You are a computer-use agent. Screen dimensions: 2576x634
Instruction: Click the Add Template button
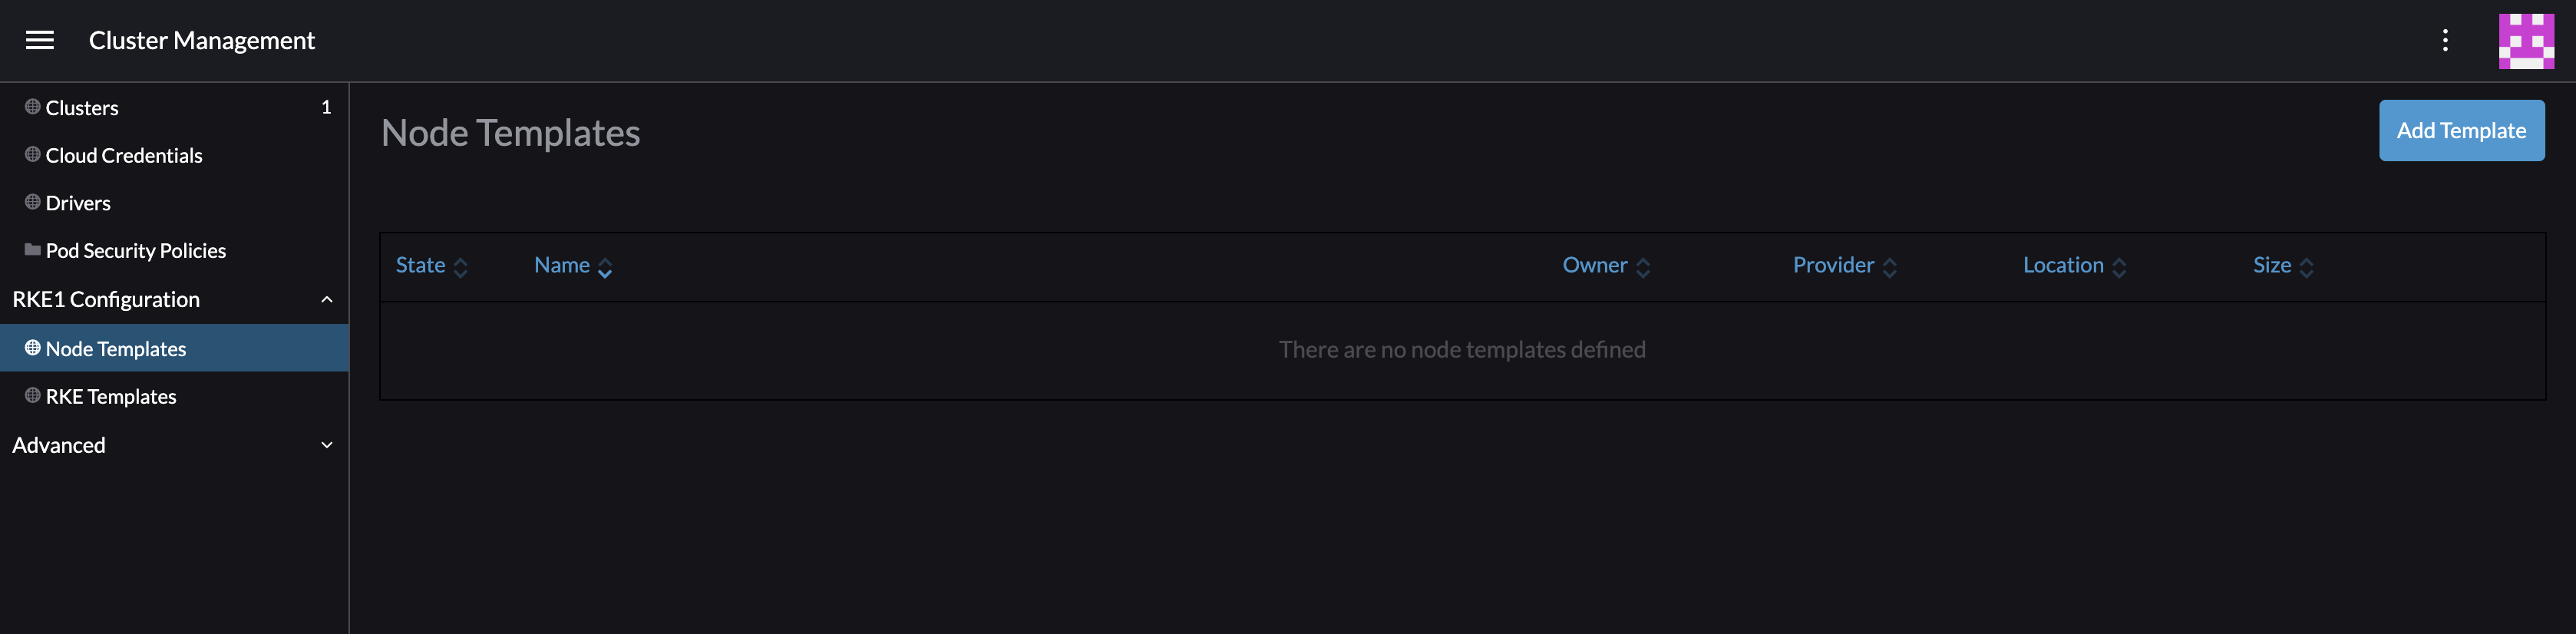(x=2461, y=130)
